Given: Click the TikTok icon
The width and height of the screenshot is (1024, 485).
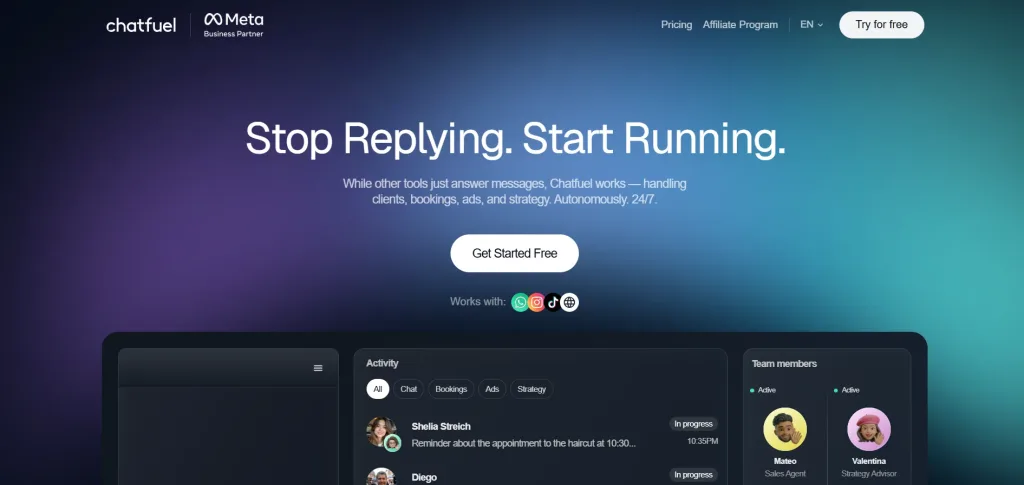Looking at the screenshot, I should click(x=553, y=302).
